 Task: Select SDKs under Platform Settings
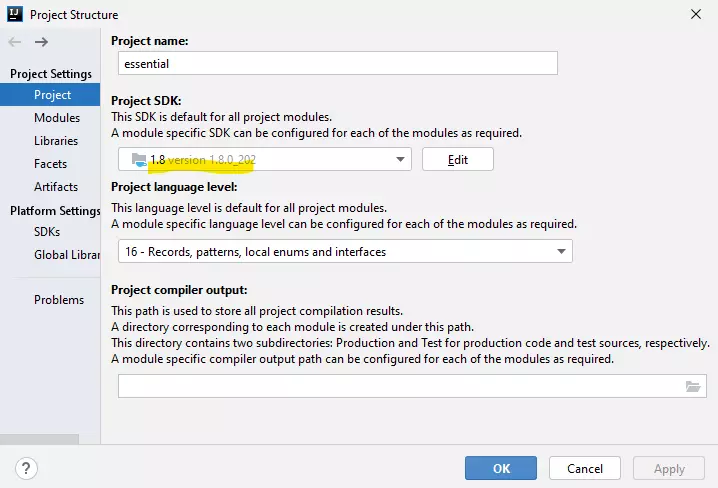pyautogui.click(x=47, y=231)
